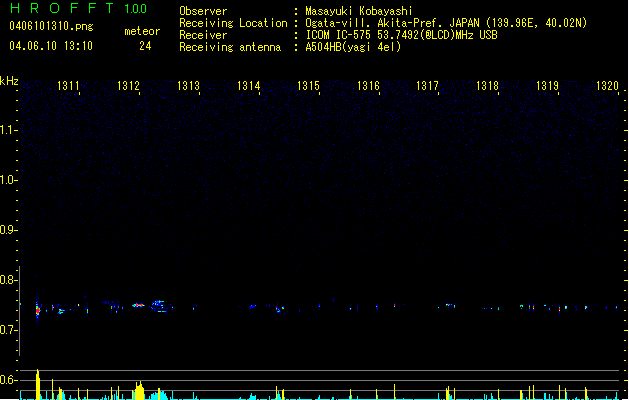
Task: Click the tallest yellow amplitude peak before 1311
Action: pos(38,384)
